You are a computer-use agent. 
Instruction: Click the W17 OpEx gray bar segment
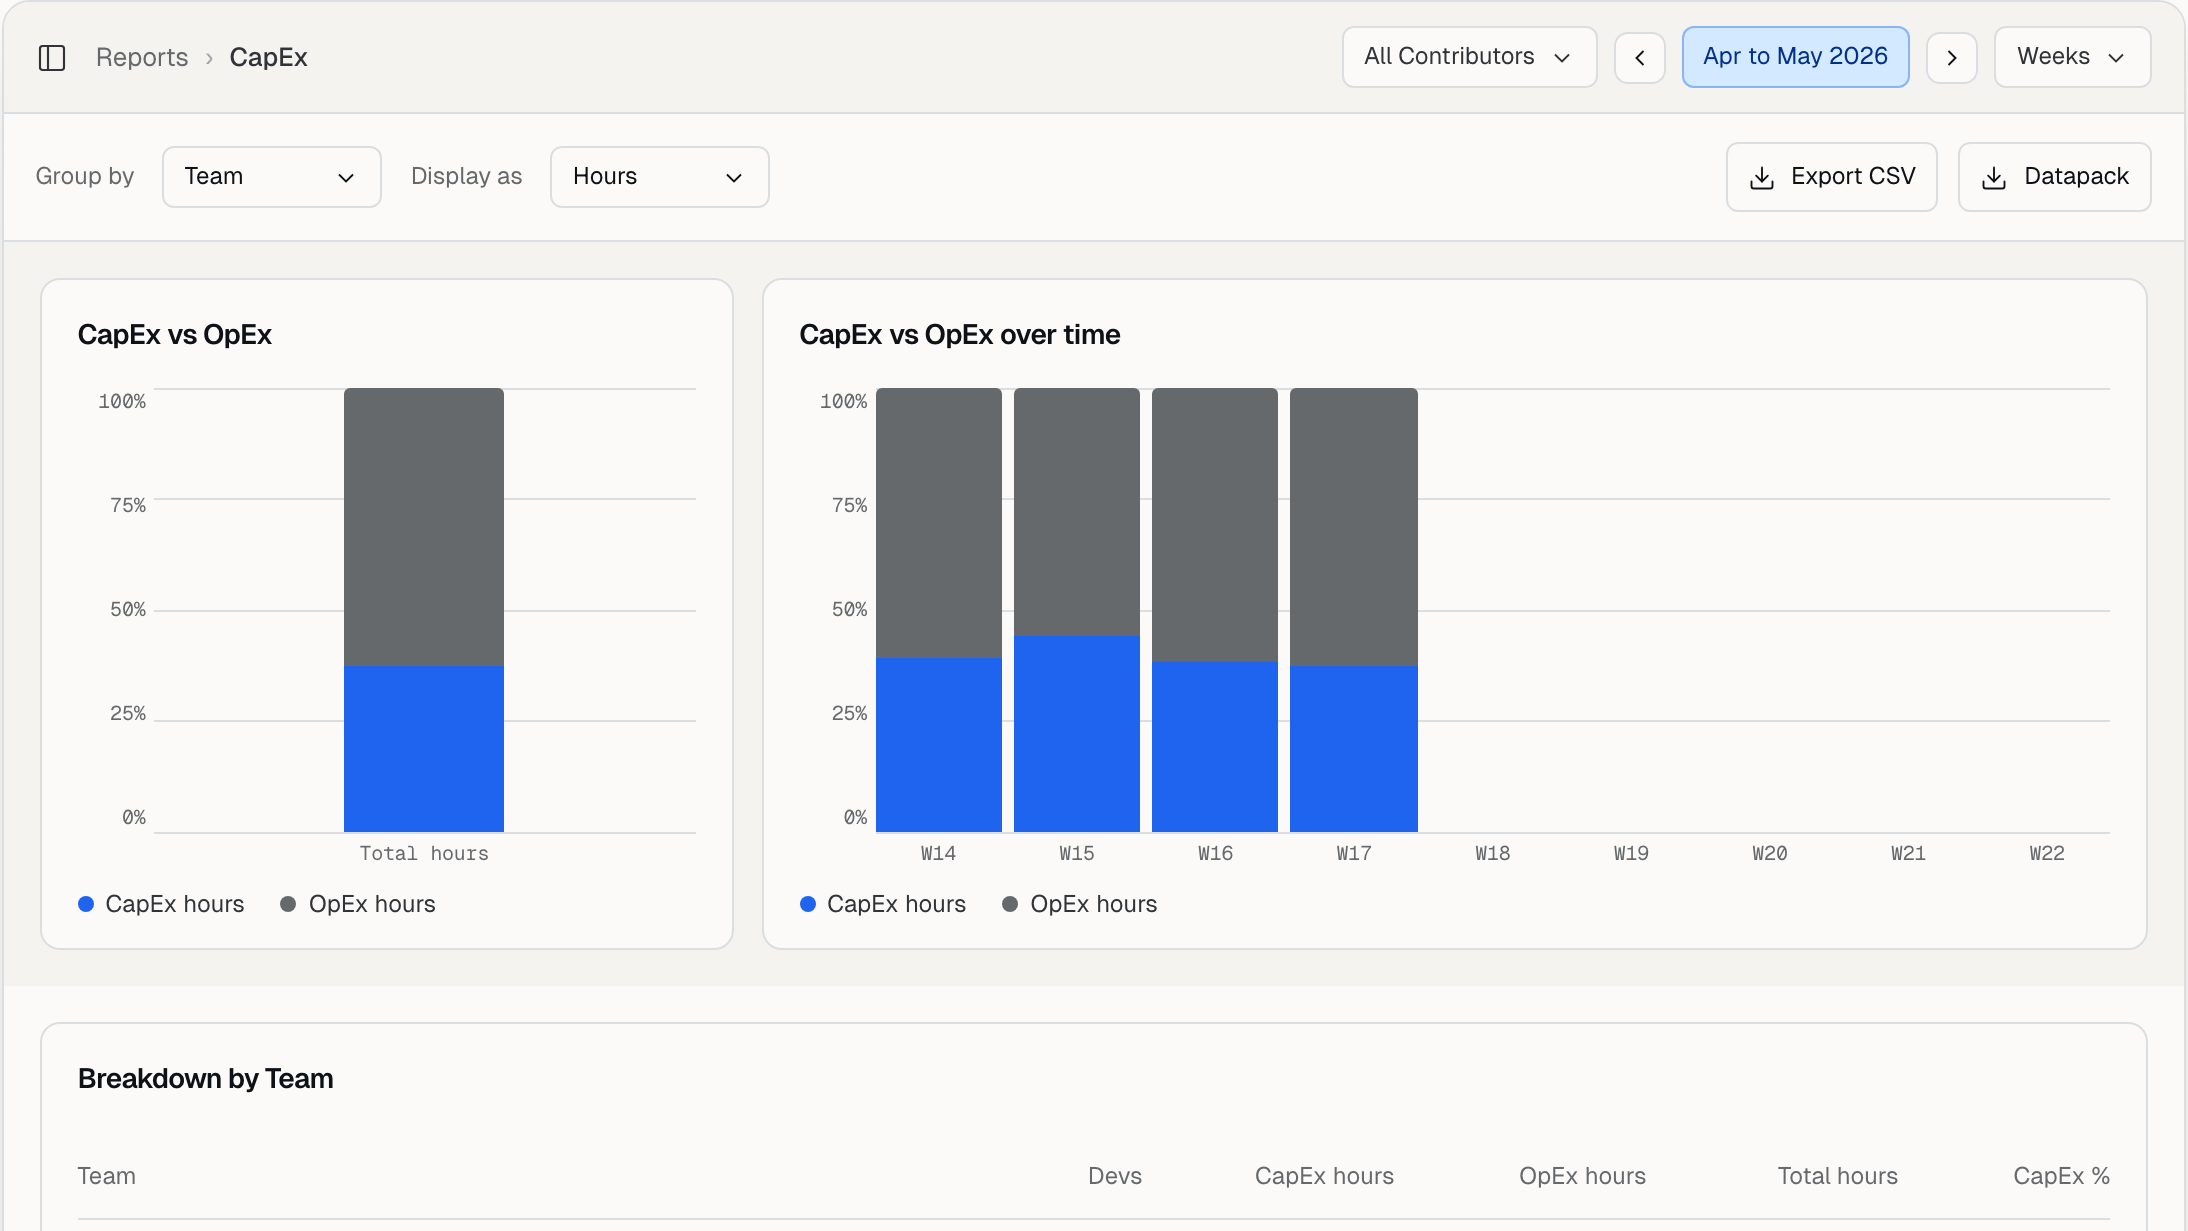(1354, 527)
